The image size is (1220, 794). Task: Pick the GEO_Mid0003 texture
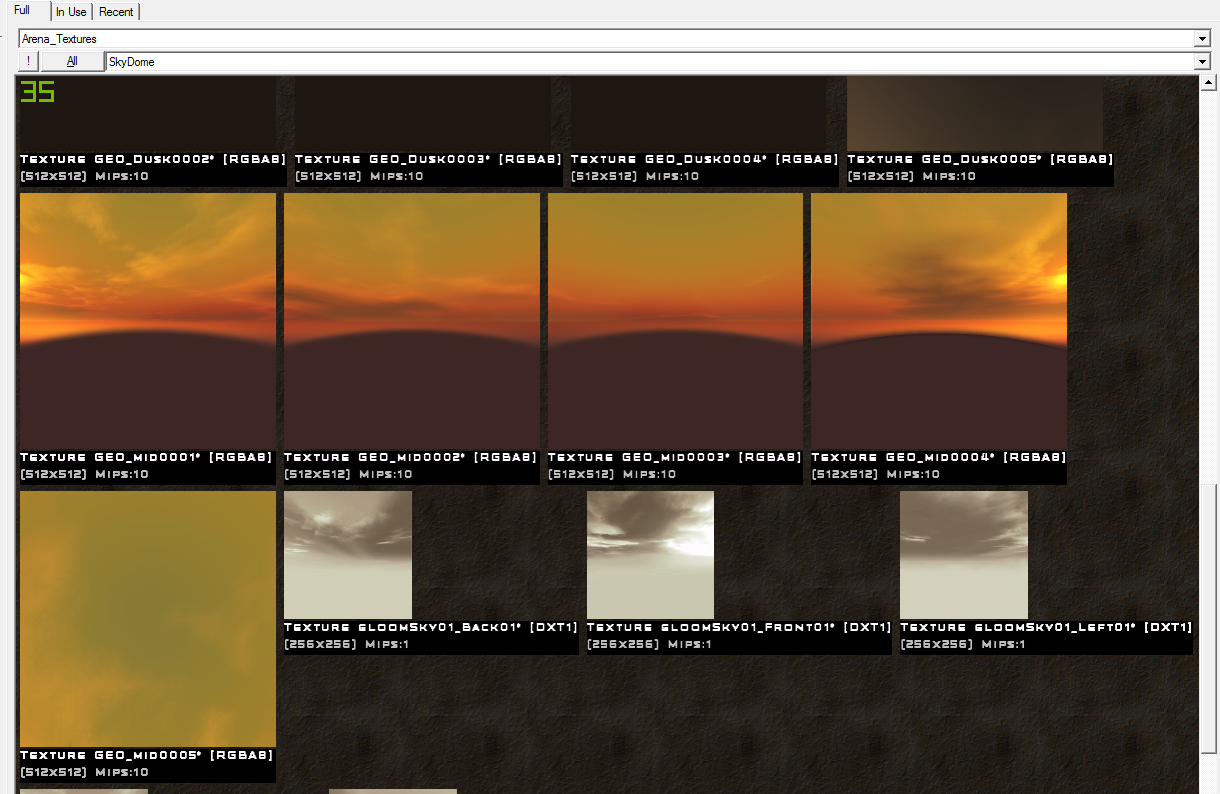click(x=675, y=318)
